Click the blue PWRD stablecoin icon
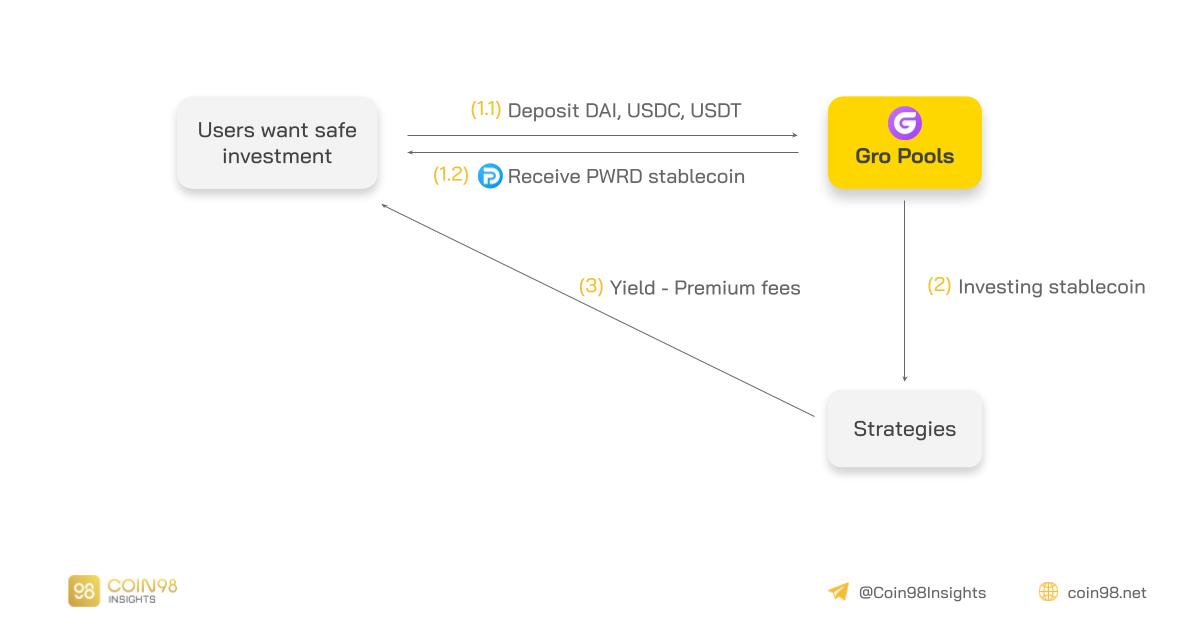Image resolution: width=1200 pixels, height=628 pixels. [490, 176]
